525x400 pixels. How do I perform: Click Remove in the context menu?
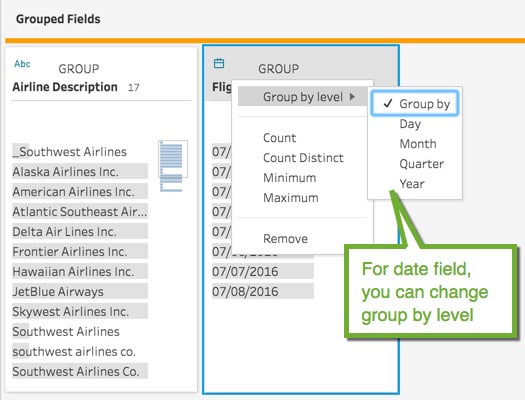pyautogui.click(x=285, y=239)
